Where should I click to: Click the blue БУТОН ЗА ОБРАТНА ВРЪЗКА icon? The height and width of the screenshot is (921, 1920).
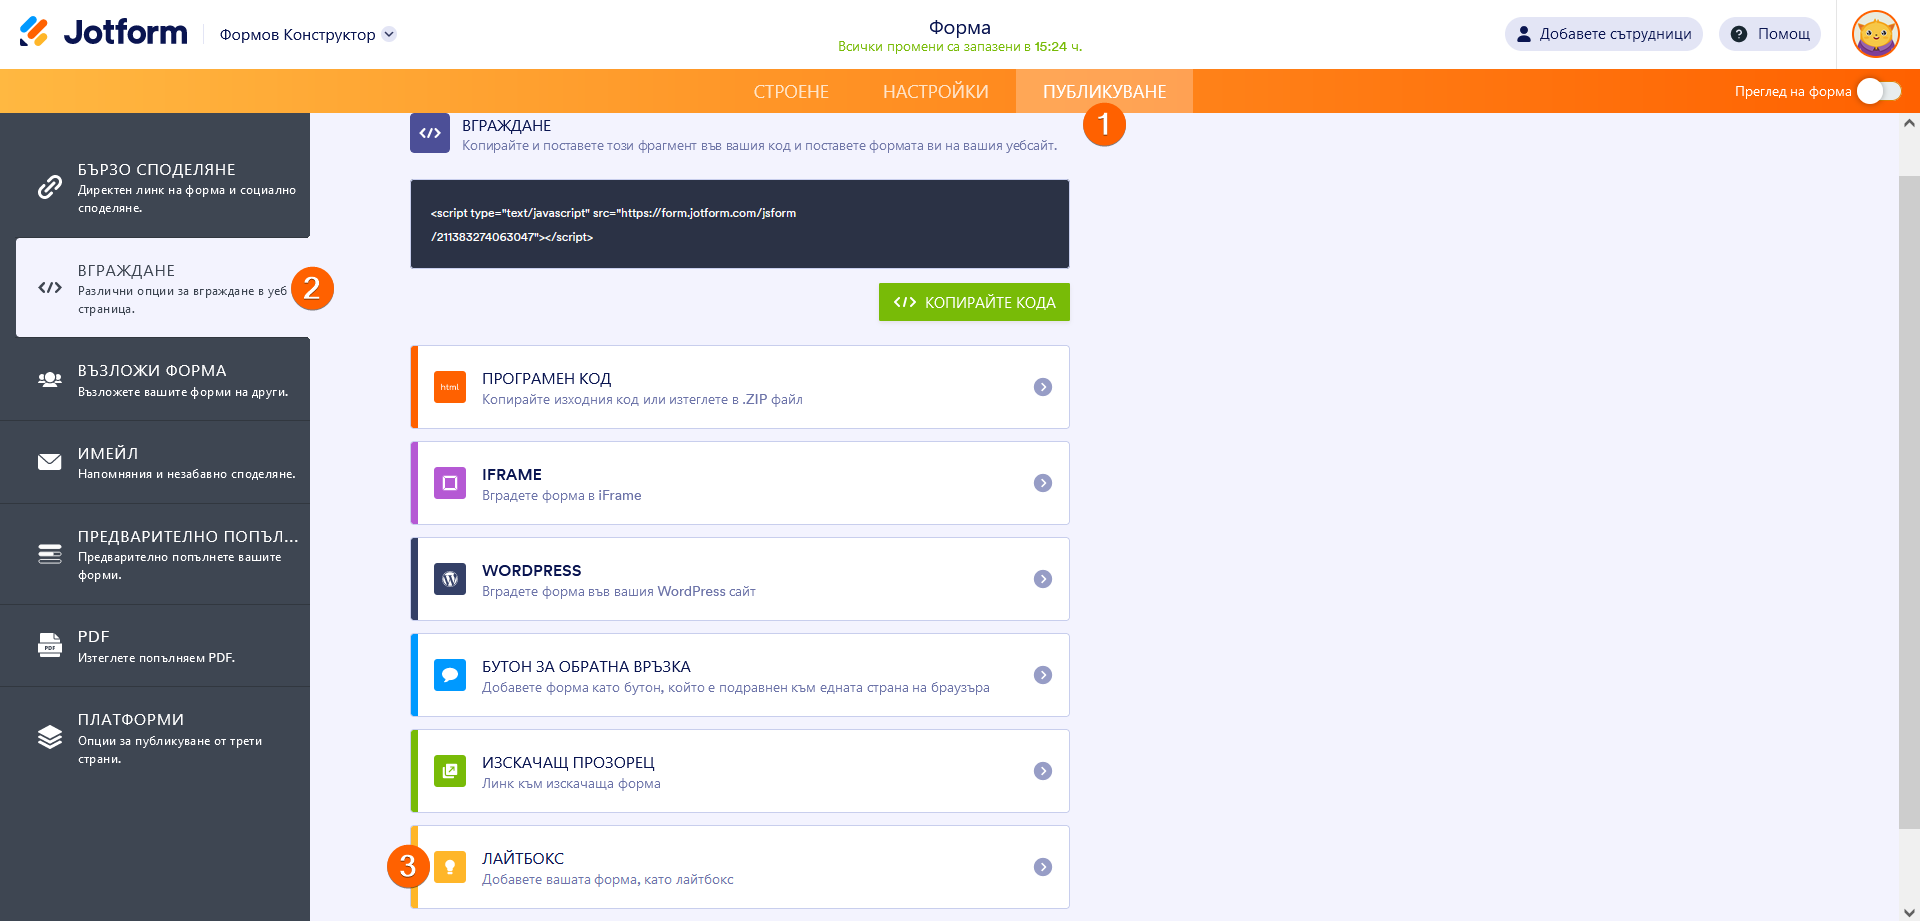click(x=450, y=675)
